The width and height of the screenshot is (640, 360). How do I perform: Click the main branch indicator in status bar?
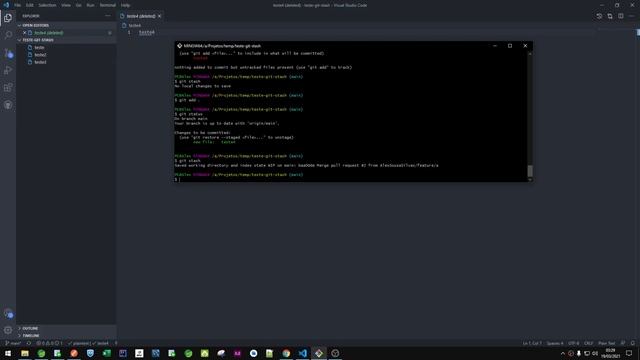click(x=13, y=343)
